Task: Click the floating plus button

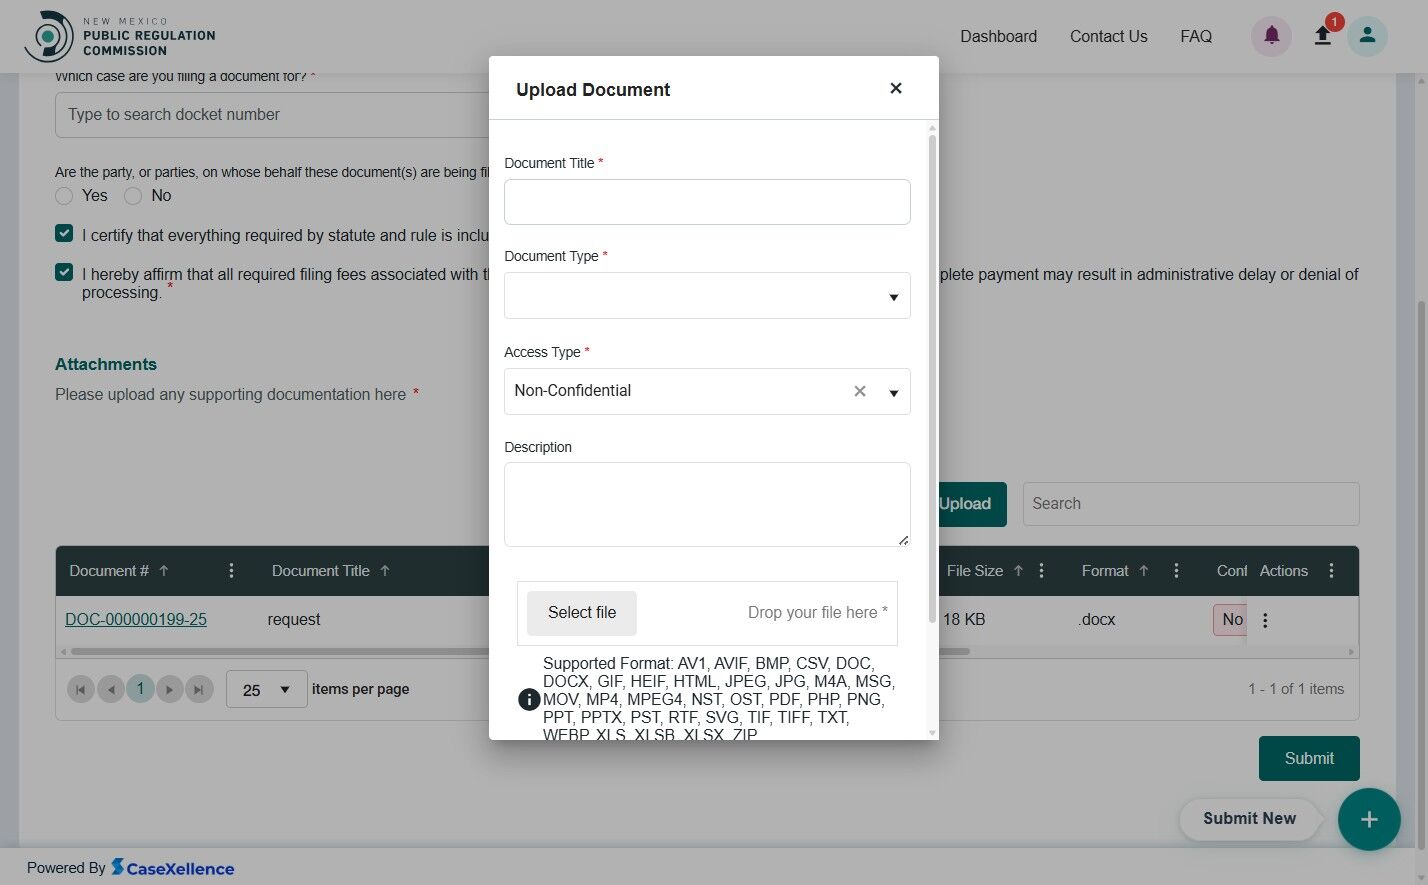Action: pos(1369,819)
